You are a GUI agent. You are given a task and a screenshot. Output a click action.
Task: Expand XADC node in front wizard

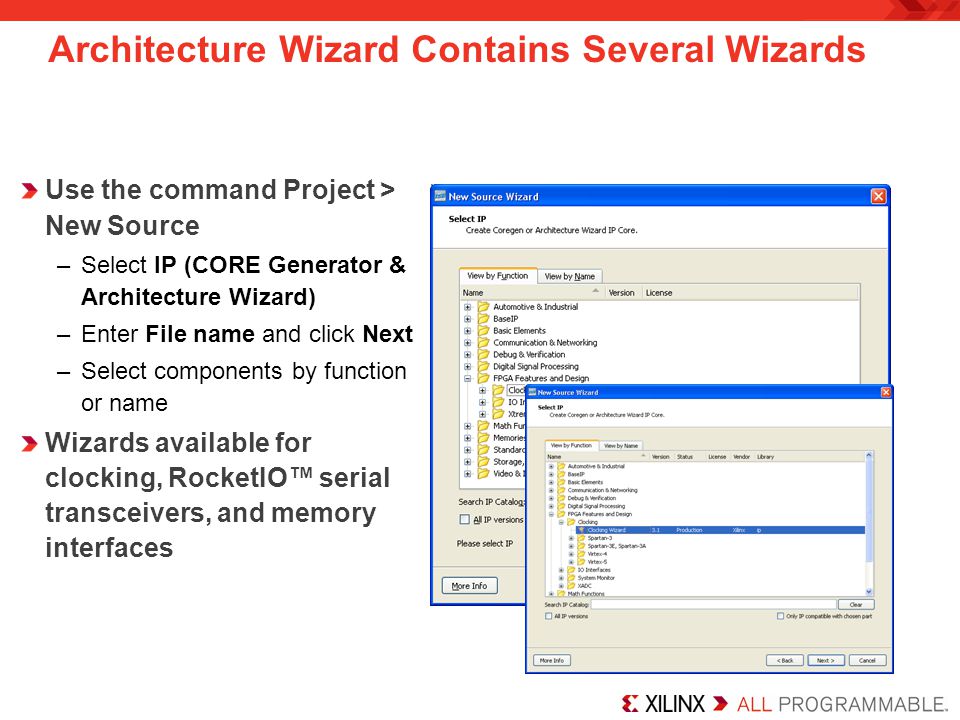pos(561,586)
